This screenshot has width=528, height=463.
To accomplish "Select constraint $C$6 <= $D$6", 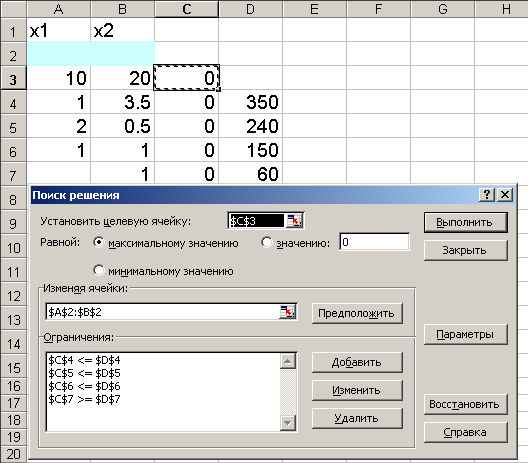I will tap(84, 386).
